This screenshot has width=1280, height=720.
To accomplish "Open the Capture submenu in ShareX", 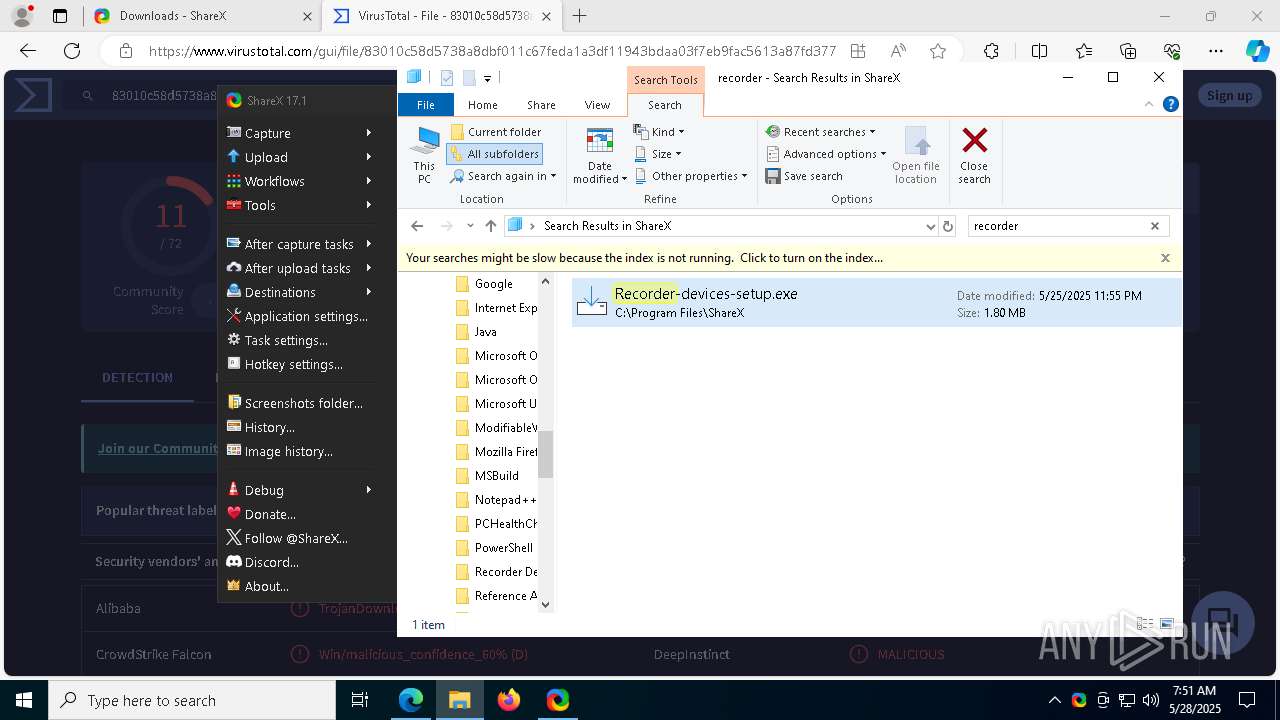I will pyautogui.click(x=297, y=133).
